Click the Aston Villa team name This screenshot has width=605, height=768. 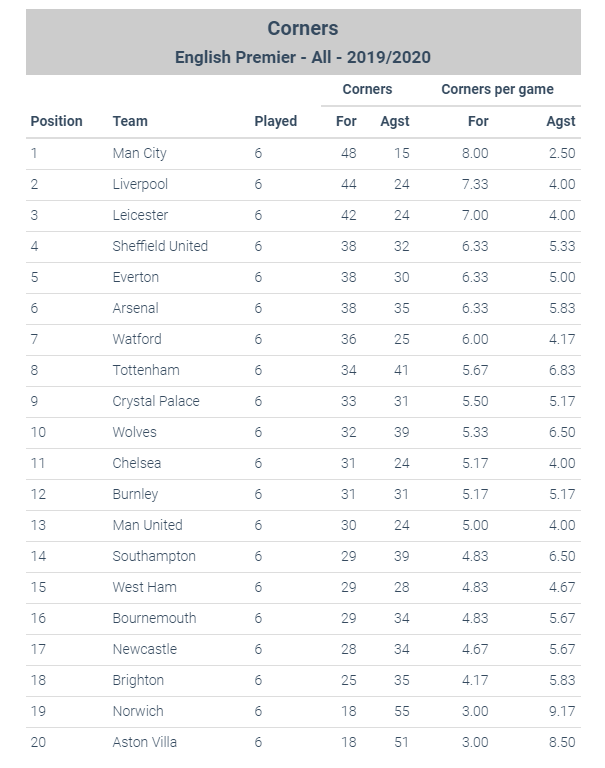tap(145, 742)
